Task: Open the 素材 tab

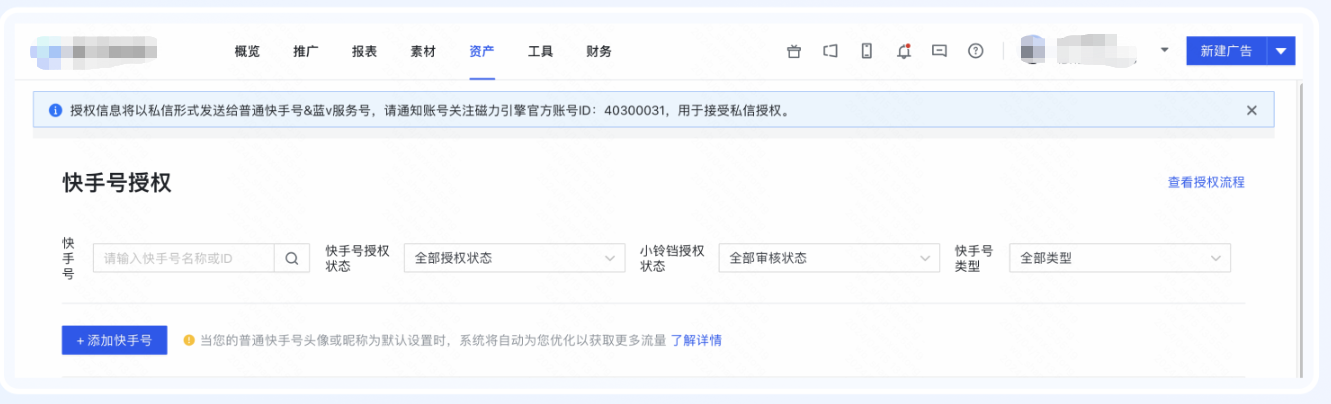Action: [423, 51]
